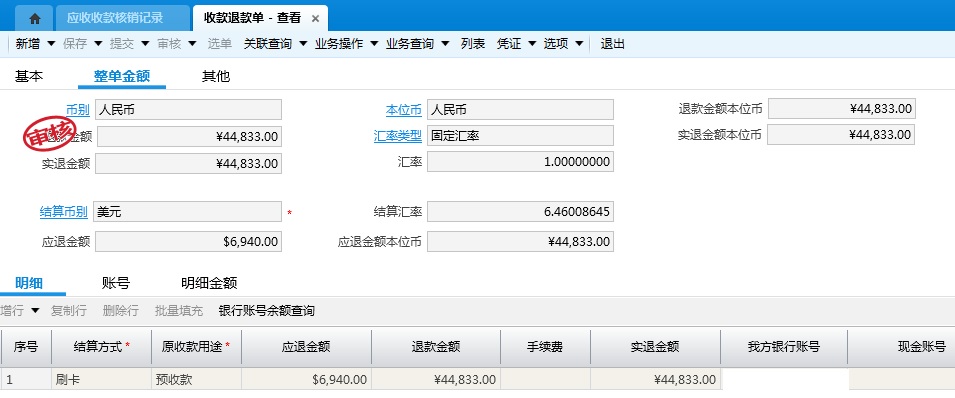Click the 手续费 column header
This screenshot has width=955, height=398.
click(x=545, y=347)
